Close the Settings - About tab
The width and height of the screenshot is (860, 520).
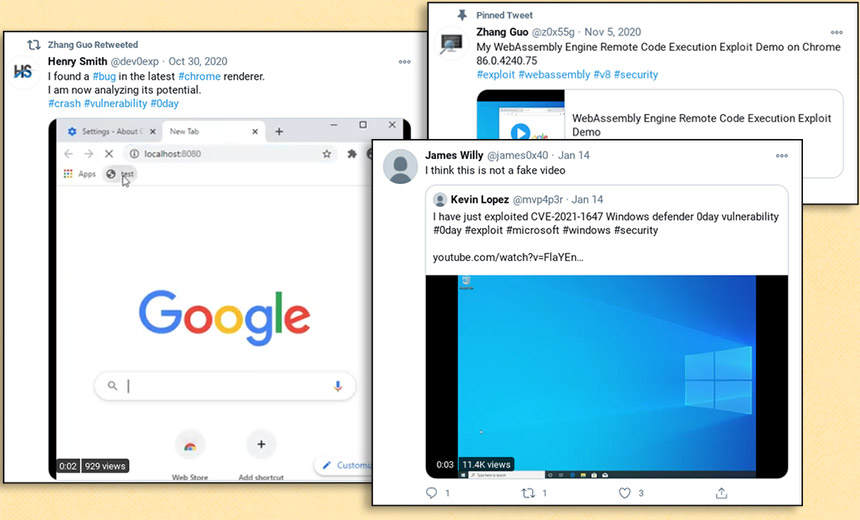[x=153, y=132]
